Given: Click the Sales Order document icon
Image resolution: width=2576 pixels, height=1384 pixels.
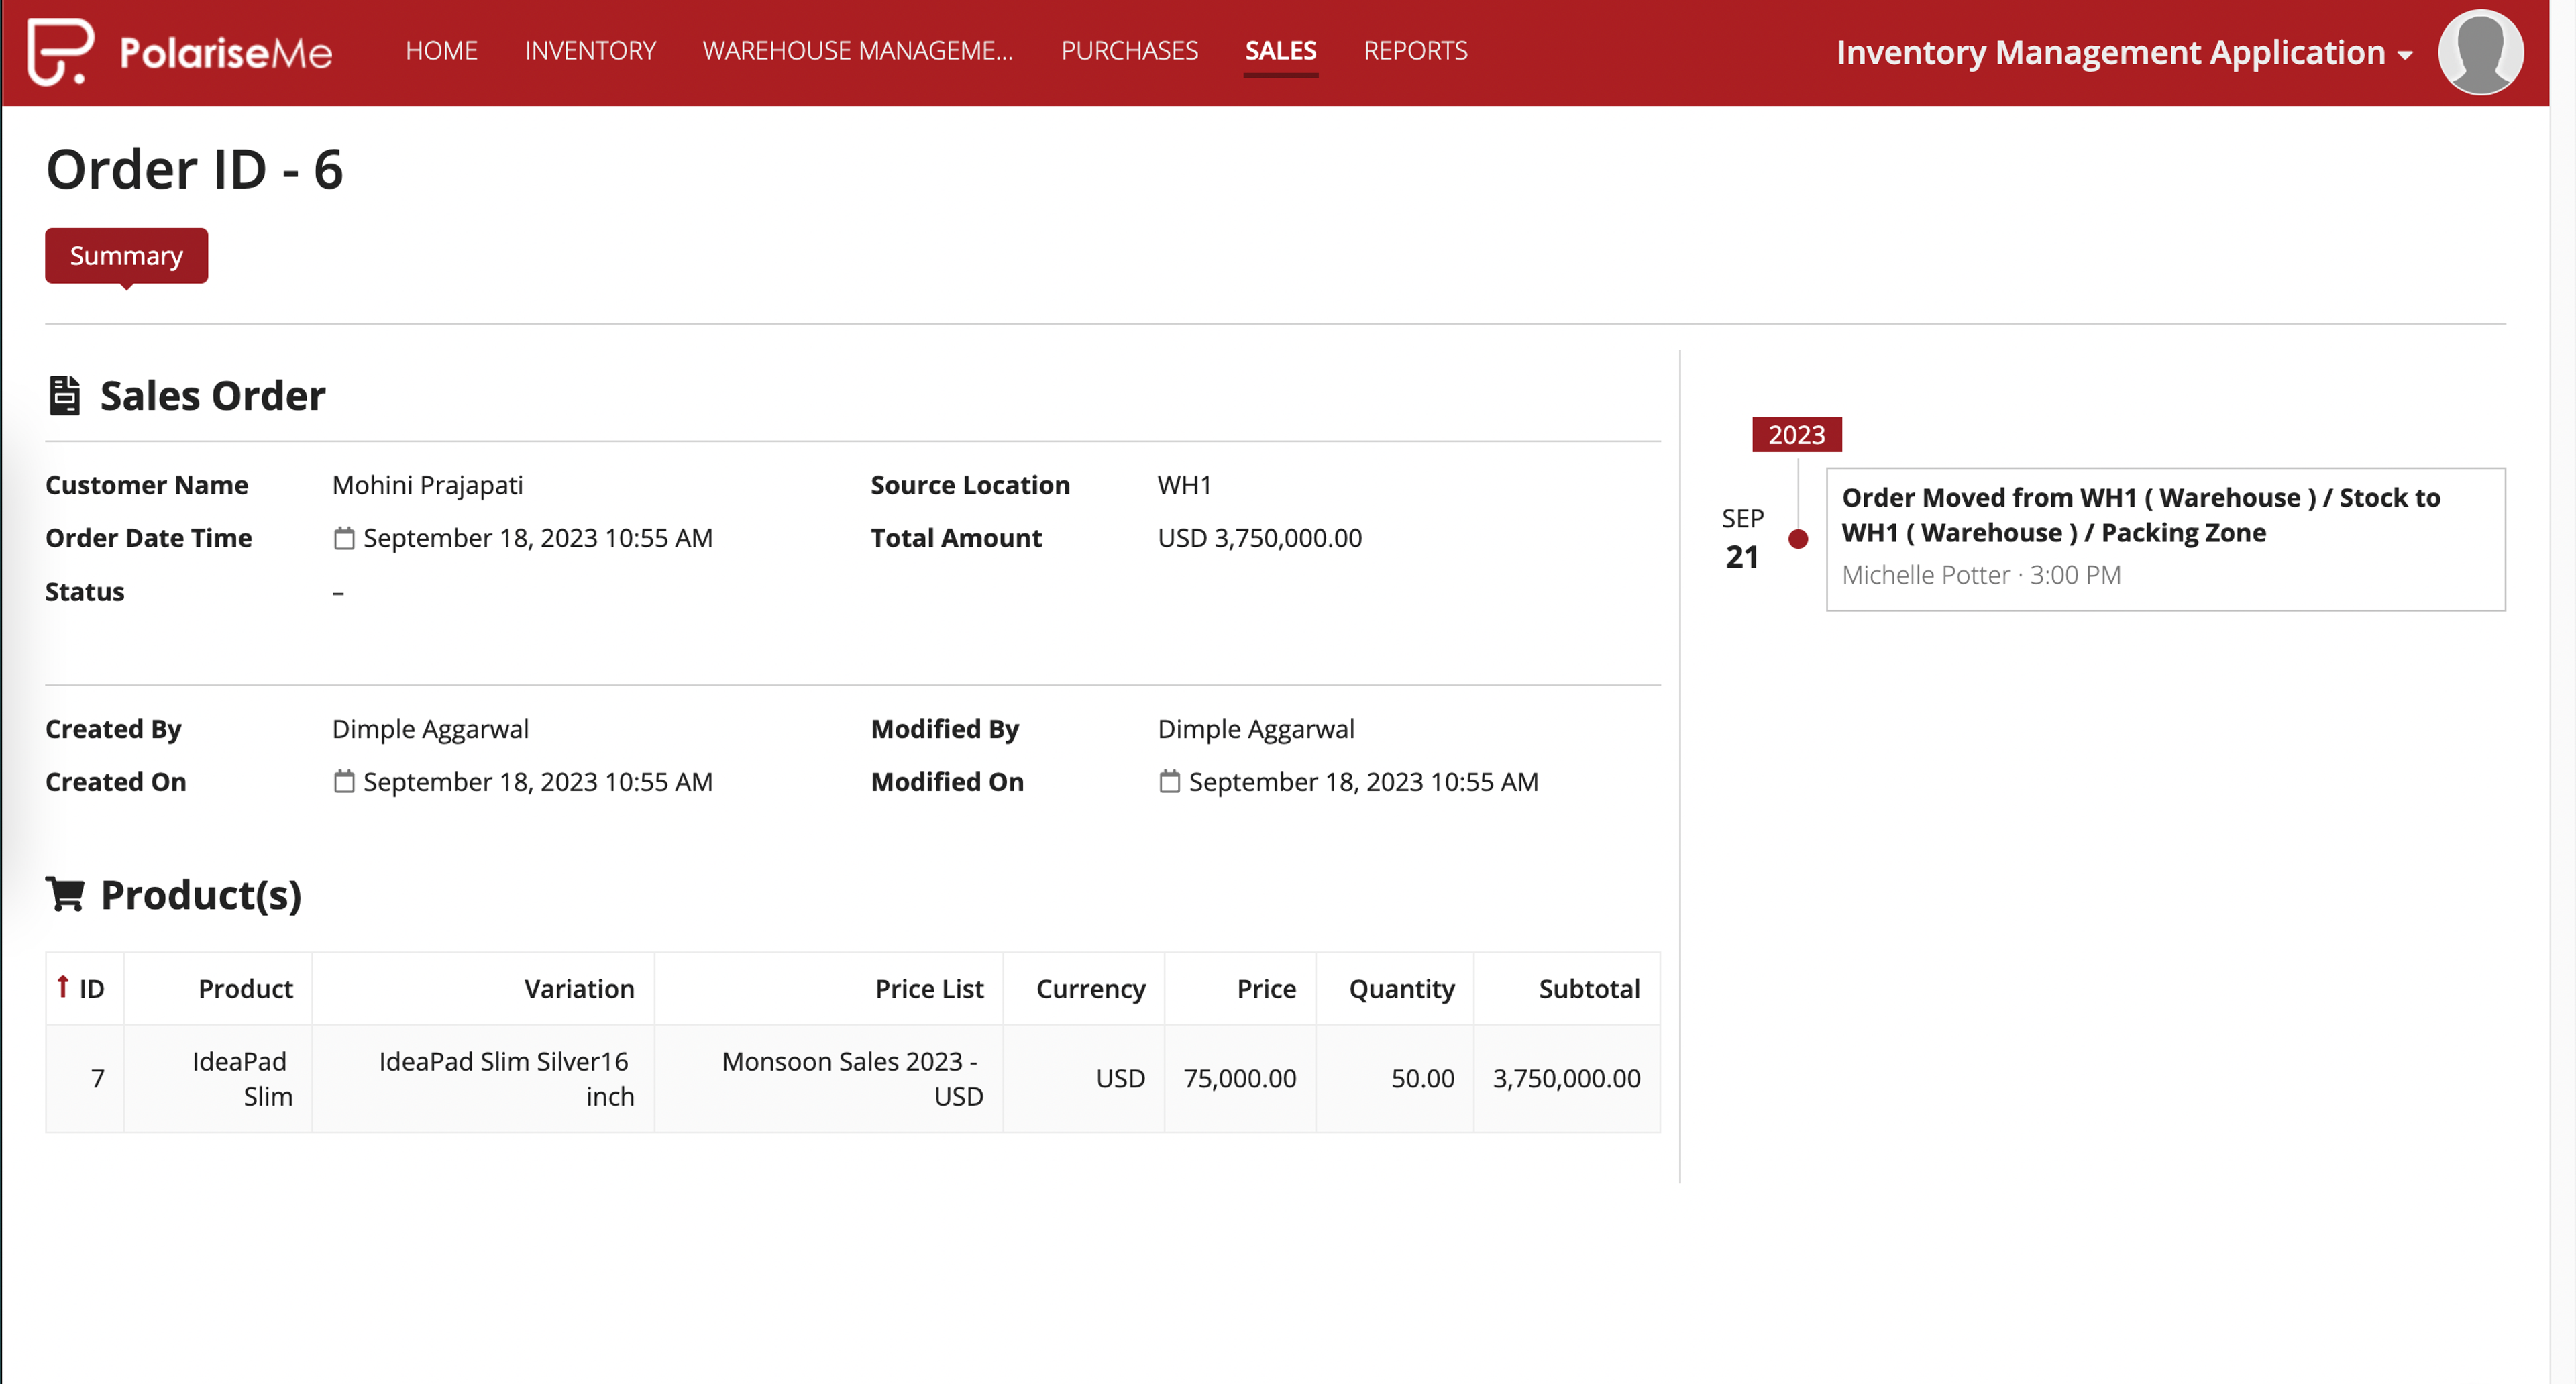Looking at the screenshot, I should point(65,396).
